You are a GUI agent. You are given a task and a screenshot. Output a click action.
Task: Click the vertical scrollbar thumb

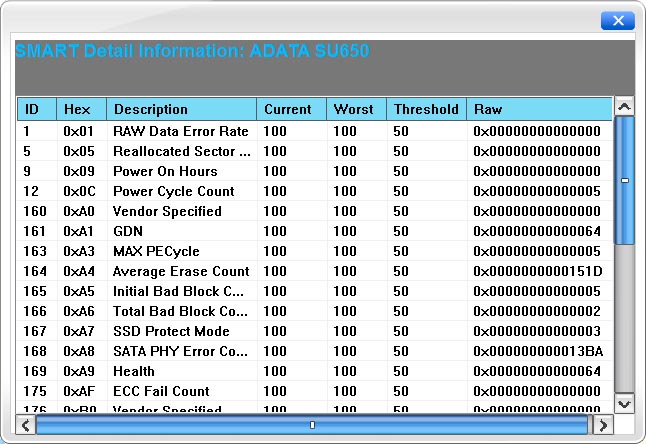coord(624,180)
